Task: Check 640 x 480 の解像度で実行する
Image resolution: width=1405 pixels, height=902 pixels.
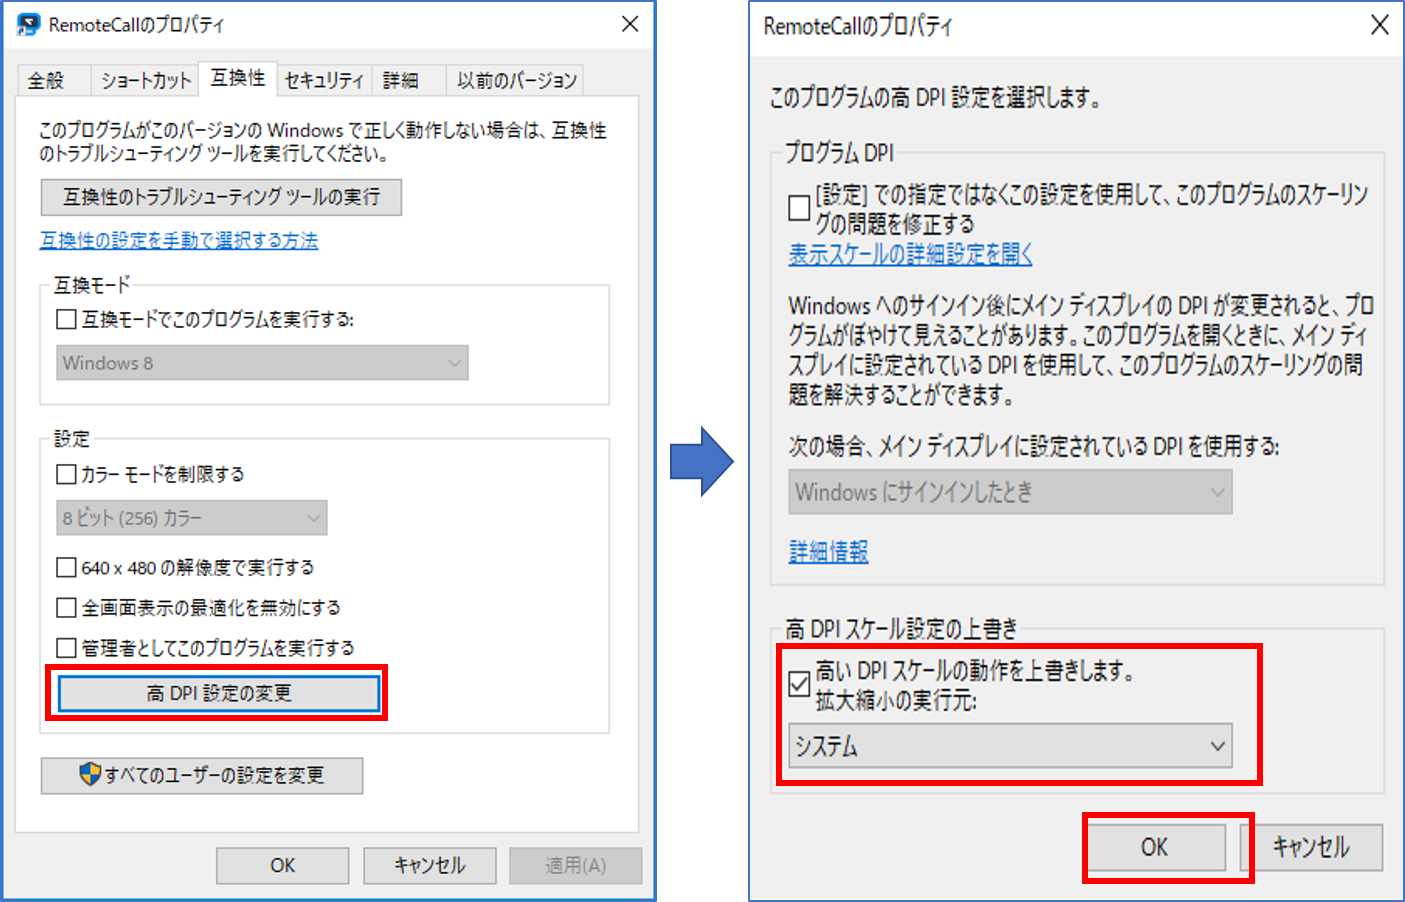Action: [66, 568]
